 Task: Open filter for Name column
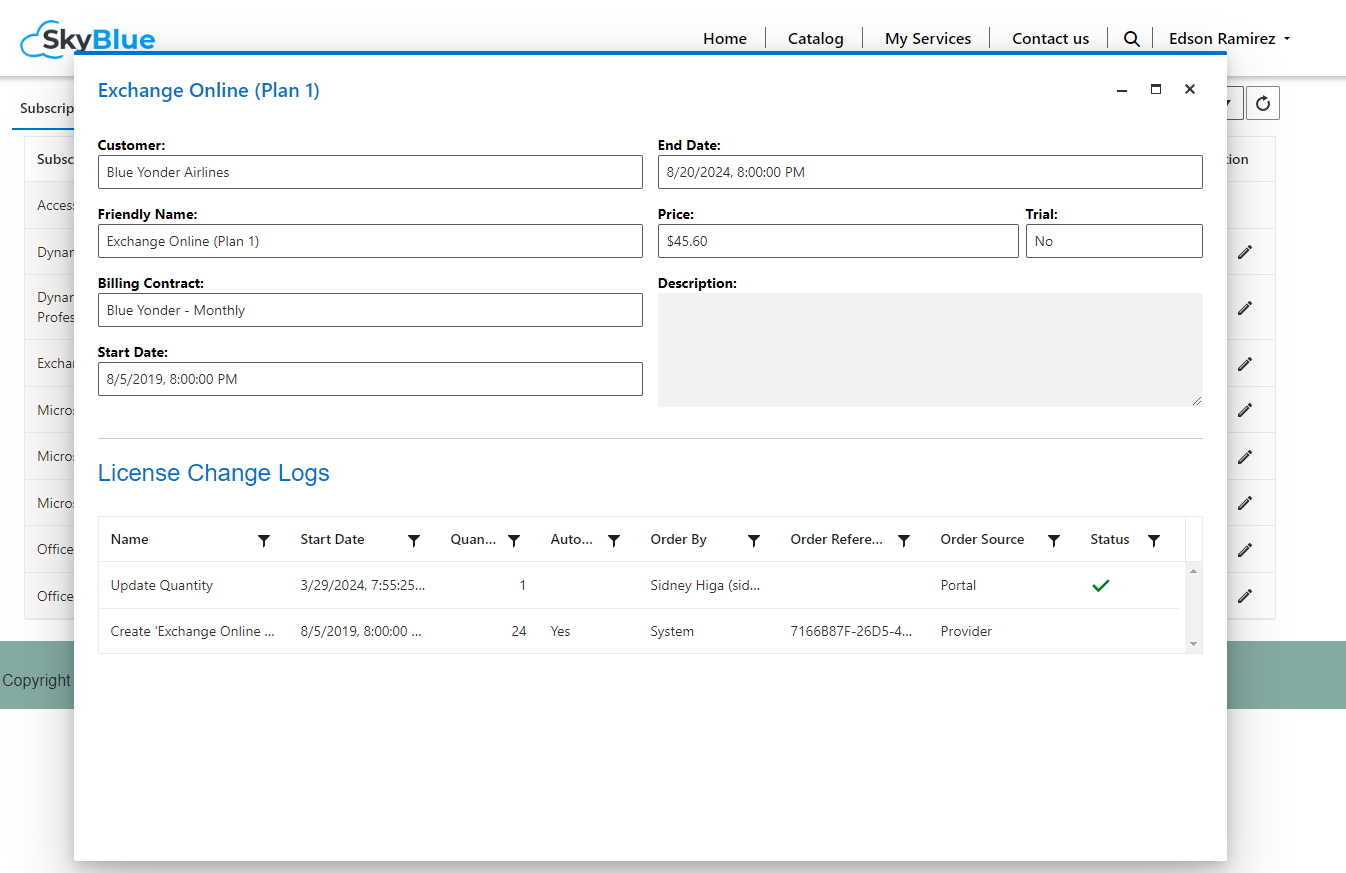(264, 540)
